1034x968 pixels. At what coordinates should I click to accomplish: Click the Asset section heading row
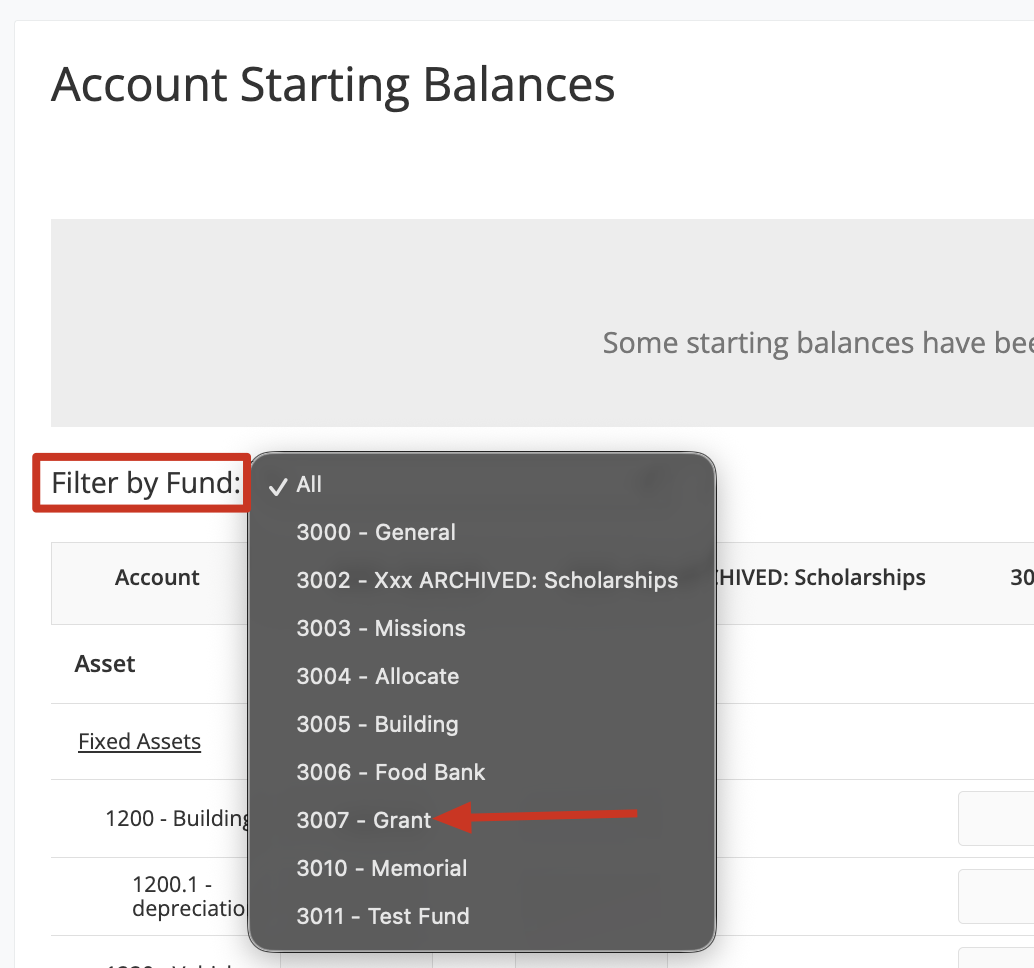coord(105,664)
